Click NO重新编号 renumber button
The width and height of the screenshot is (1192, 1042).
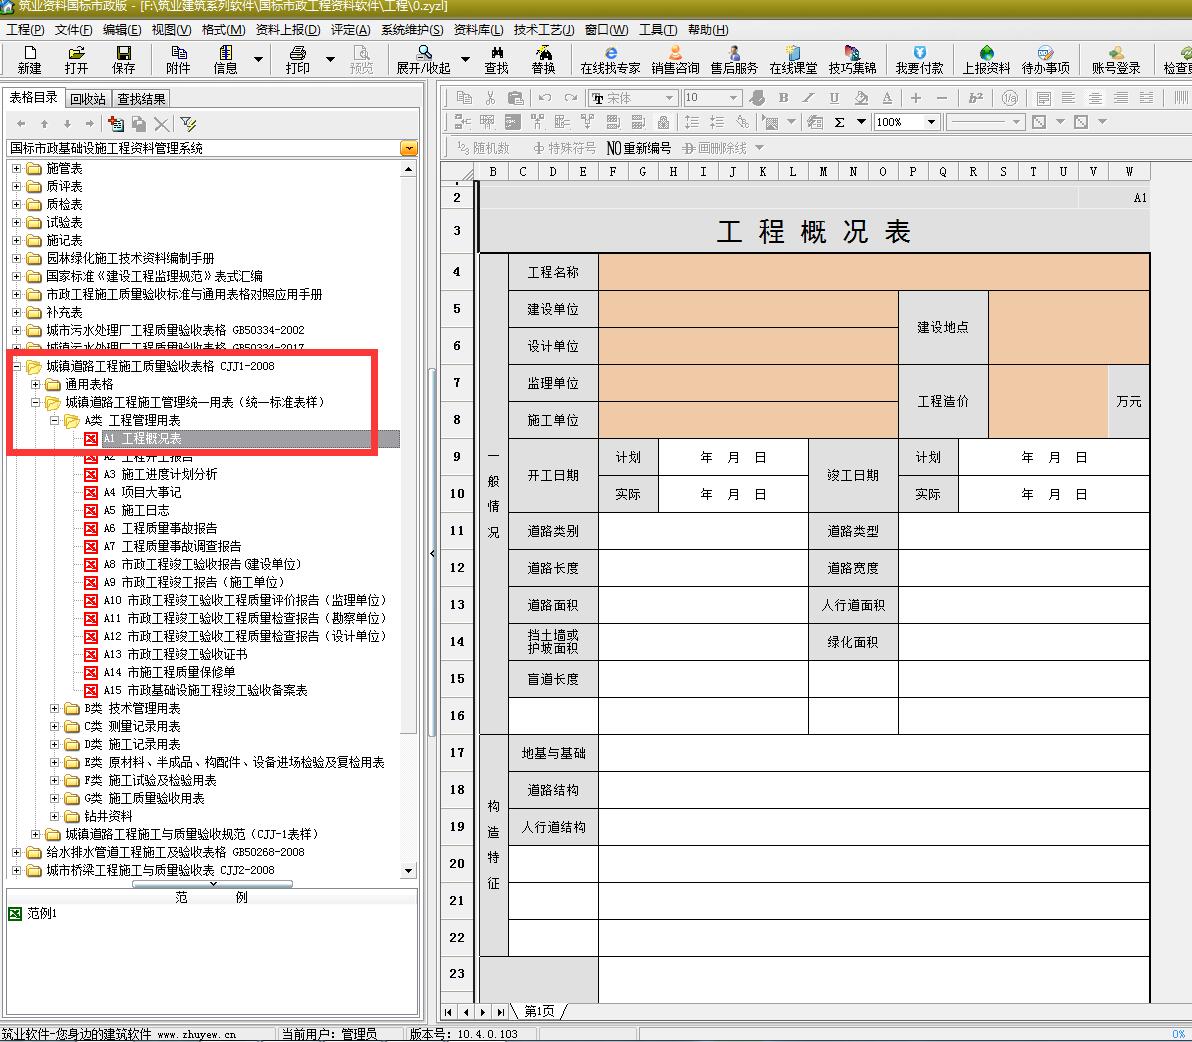pyautogui.click(x=639, y=148)
